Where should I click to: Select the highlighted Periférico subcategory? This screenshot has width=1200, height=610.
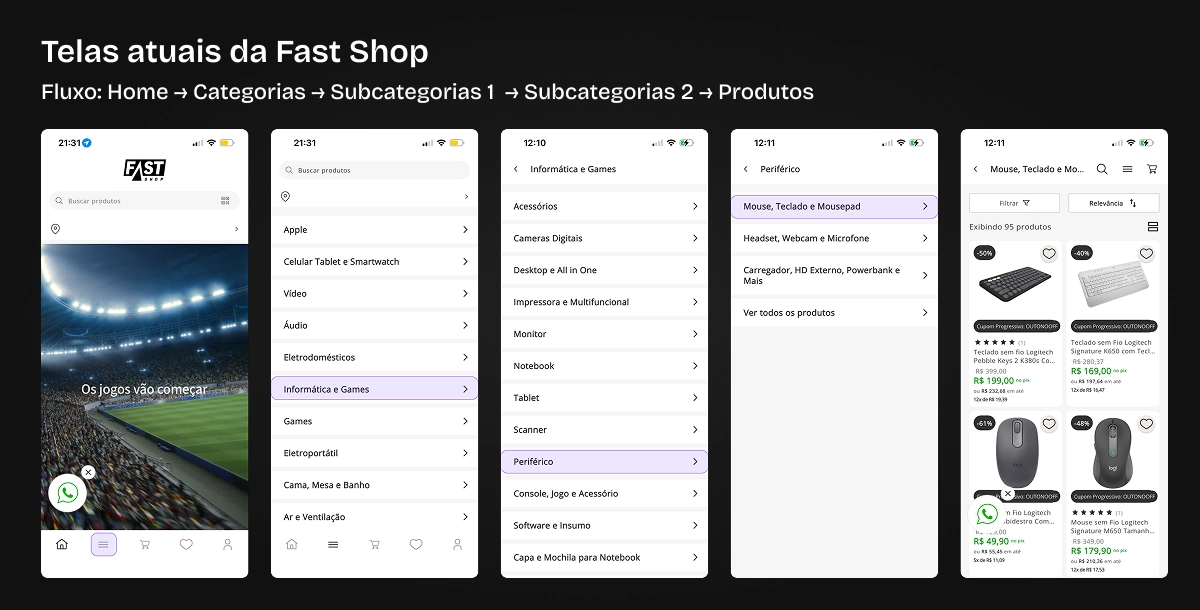click(x=604, y=461)
